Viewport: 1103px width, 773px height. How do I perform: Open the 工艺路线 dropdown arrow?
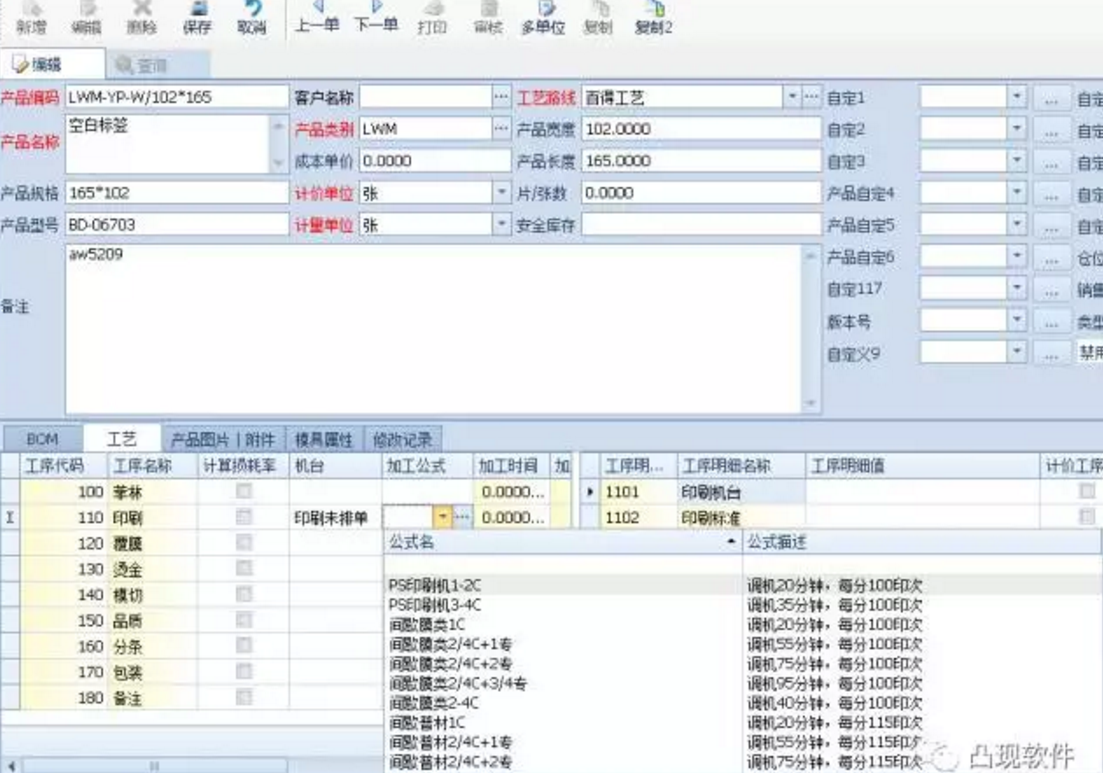click(792, 98)
